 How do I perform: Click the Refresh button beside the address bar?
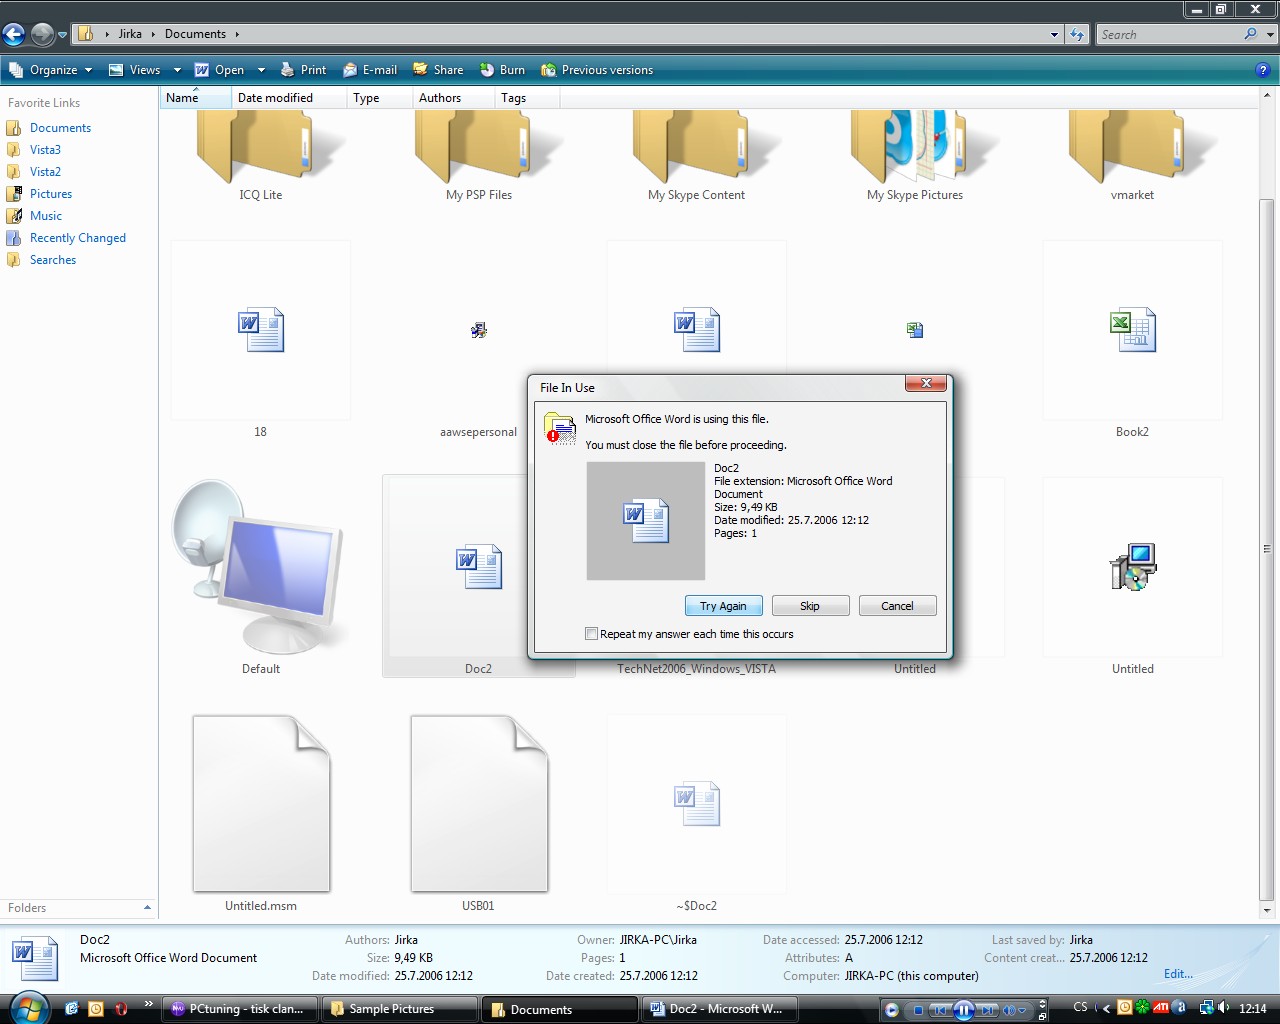(x=1077, y=34)
